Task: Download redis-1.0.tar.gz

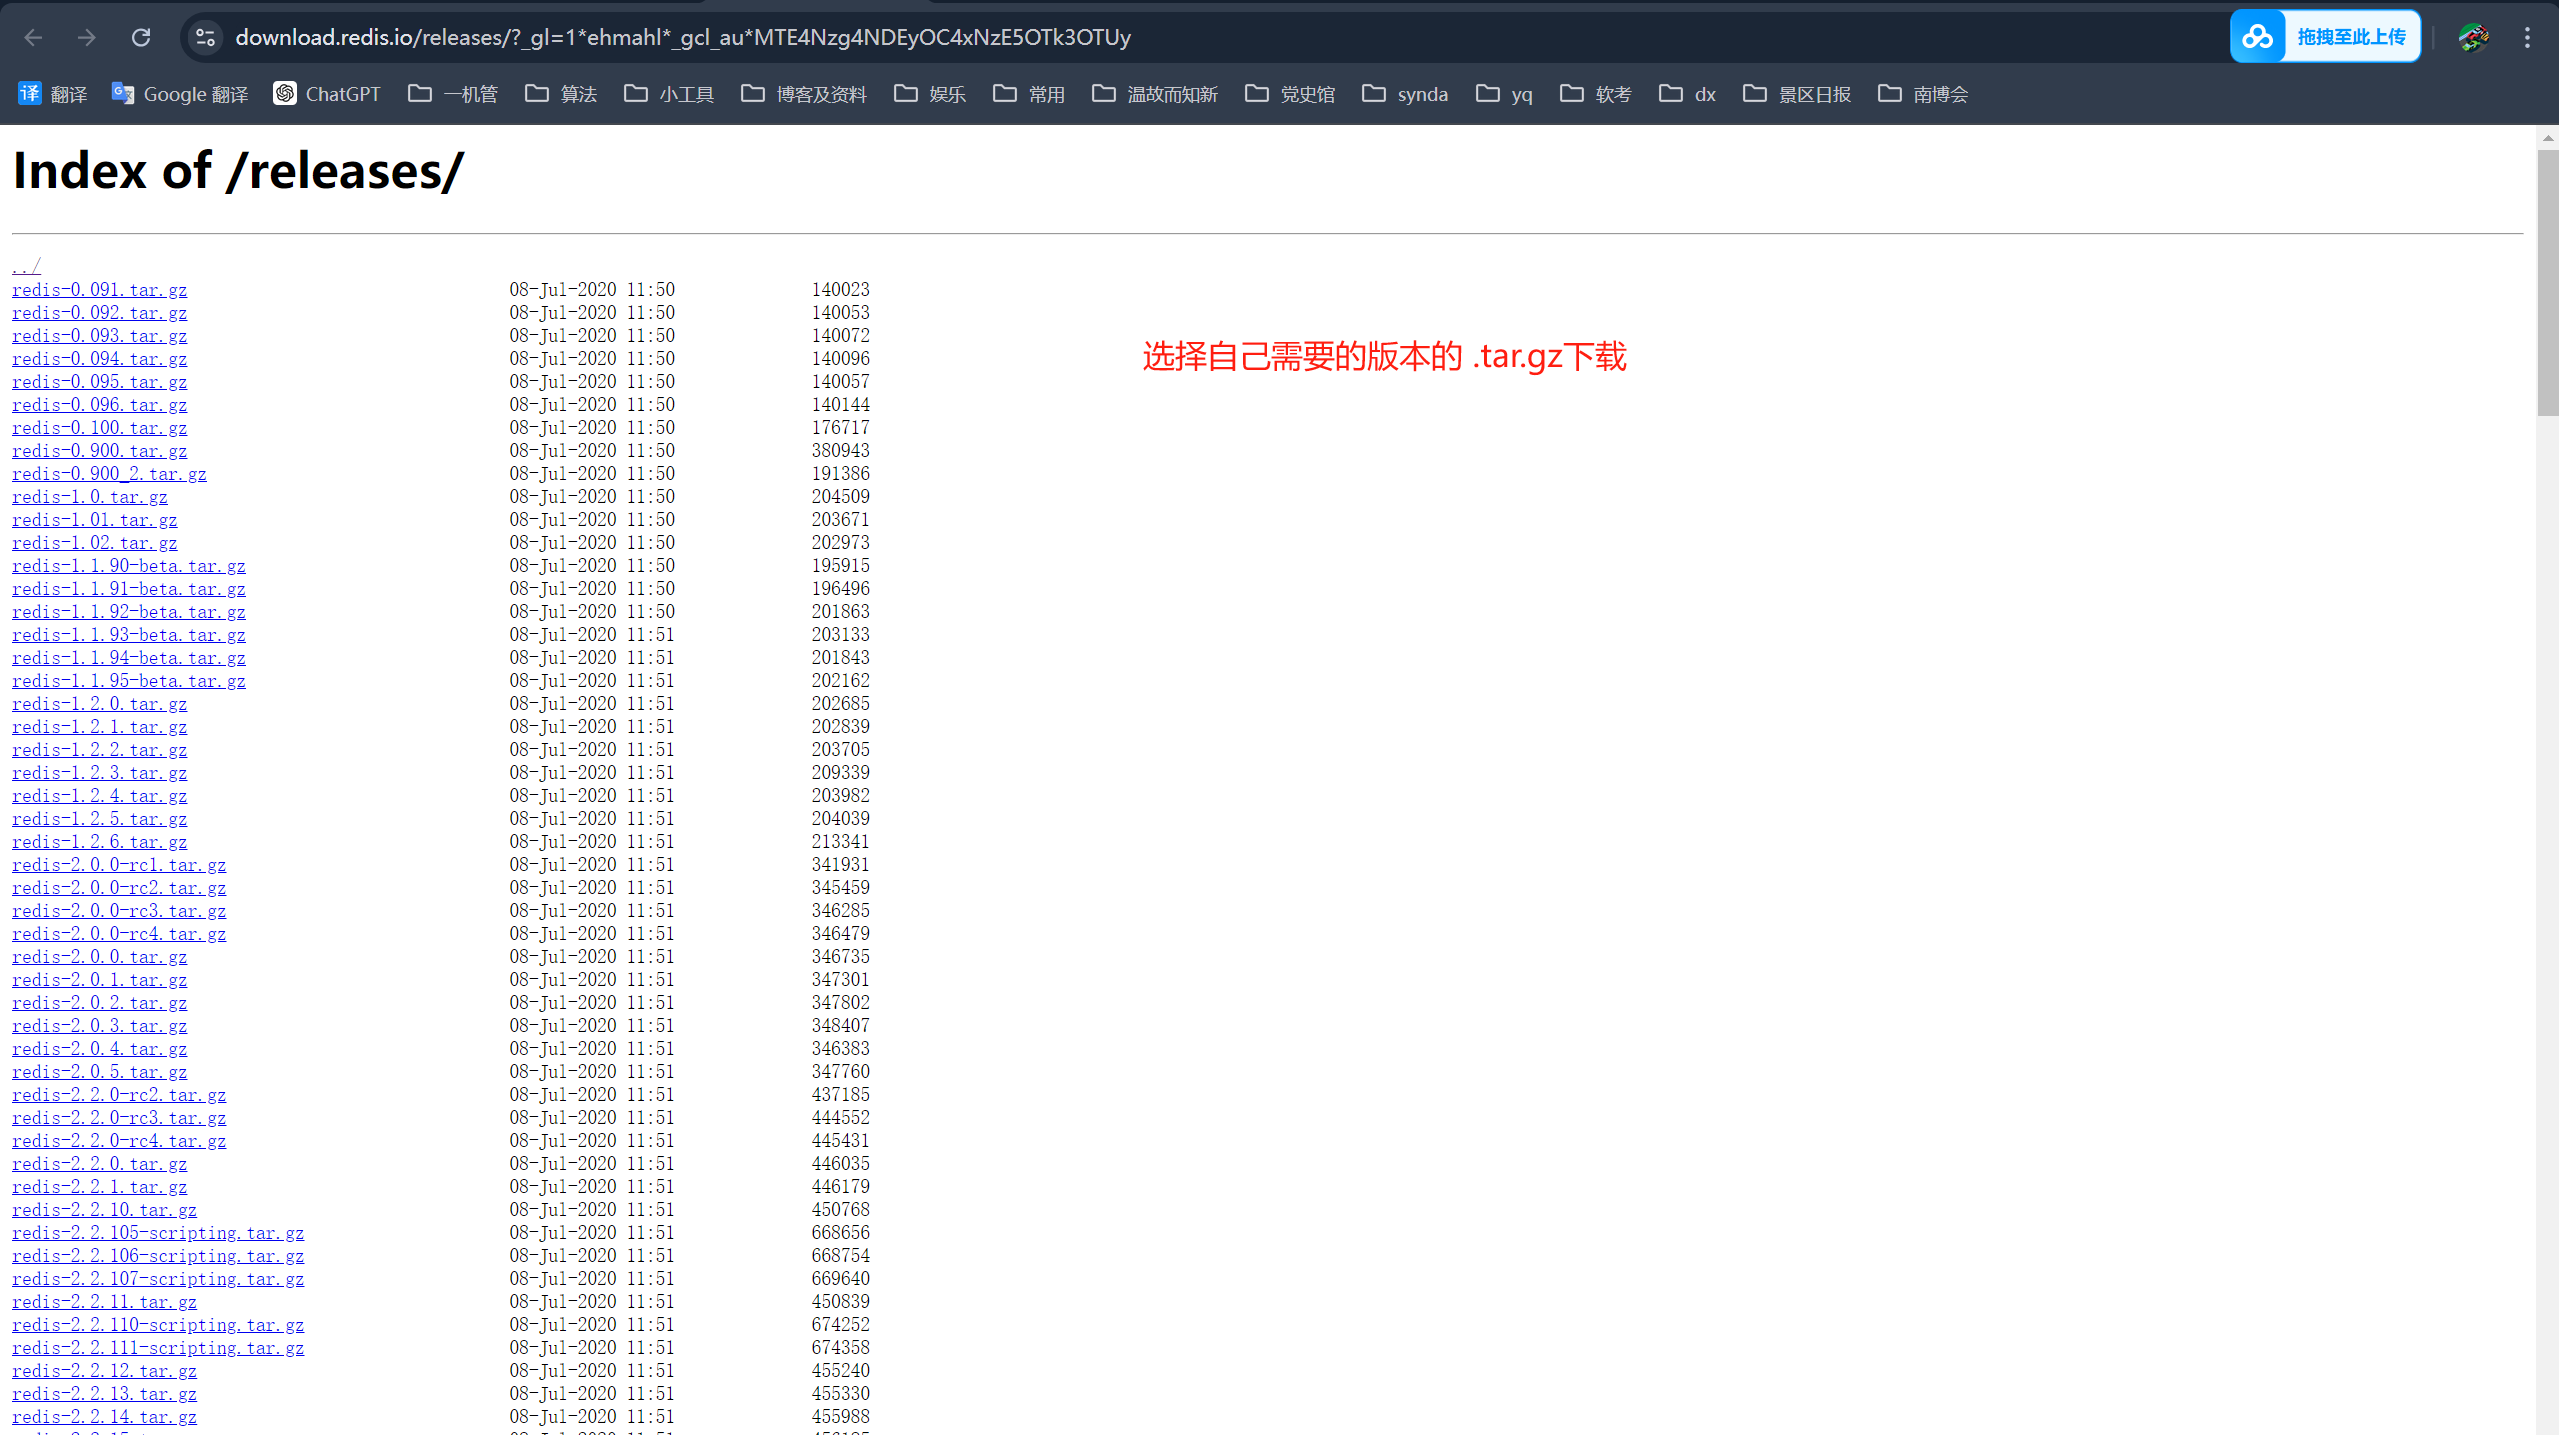Action: [90, 497]
